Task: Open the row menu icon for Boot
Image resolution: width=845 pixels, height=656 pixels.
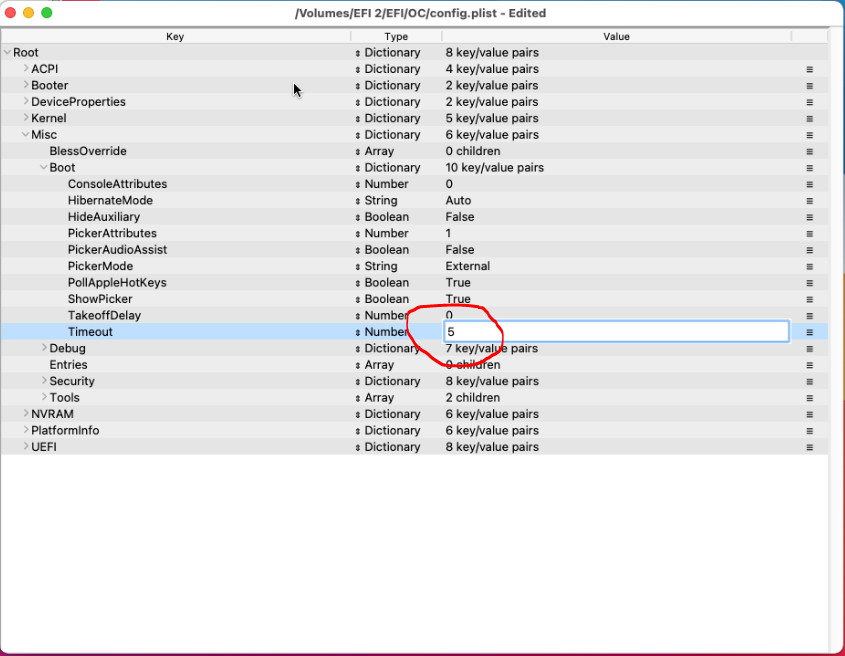Action: coord(809,168)
